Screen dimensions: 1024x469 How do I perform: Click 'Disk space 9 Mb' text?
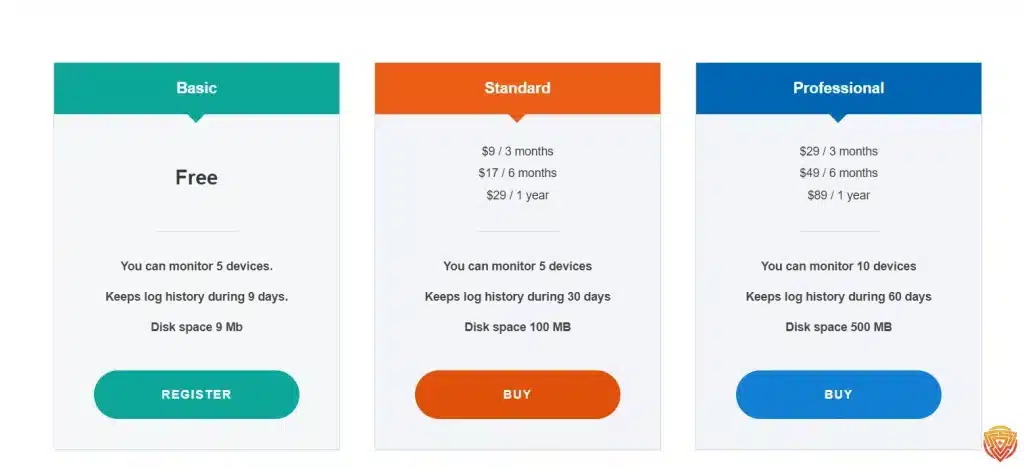click(x=197, y=327)
